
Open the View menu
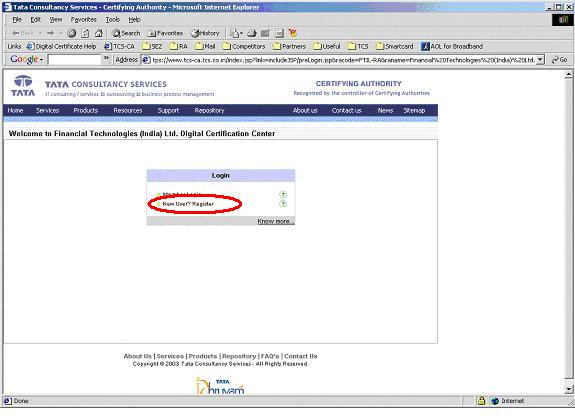[x=56, y=19]
